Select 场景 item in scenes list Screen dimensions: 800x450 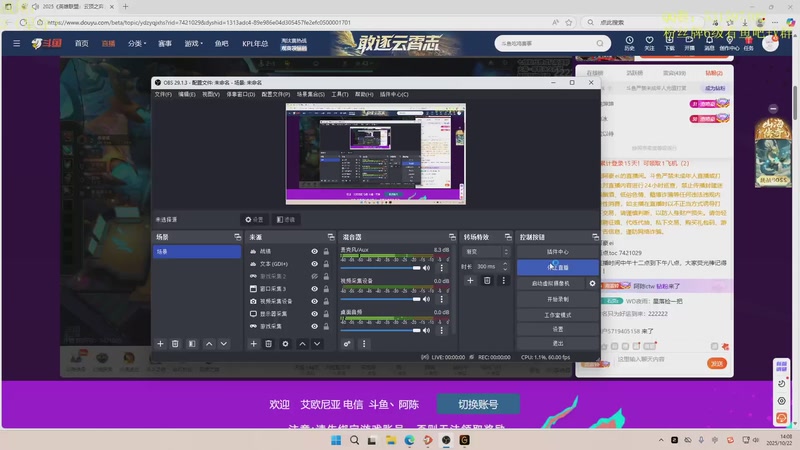click(x=197, y=252)
